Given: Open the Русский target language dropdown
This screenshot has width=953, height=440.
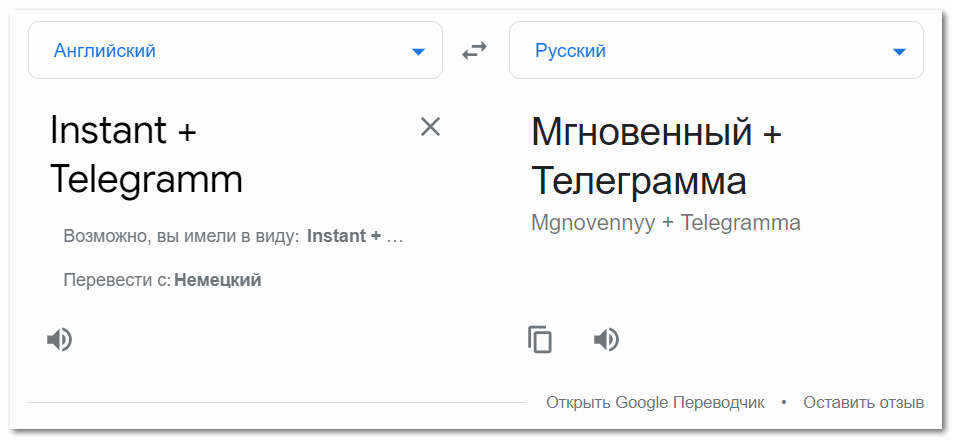Looking at the screenshot, I should 716,50.
